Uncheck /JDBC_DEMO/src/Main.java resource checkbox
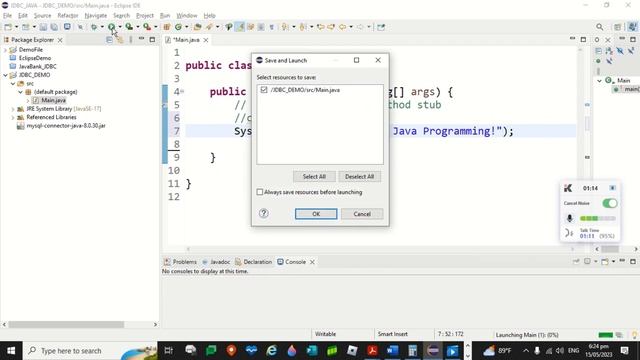Viewport: 640px width, 360px height. tap(264, 90)
